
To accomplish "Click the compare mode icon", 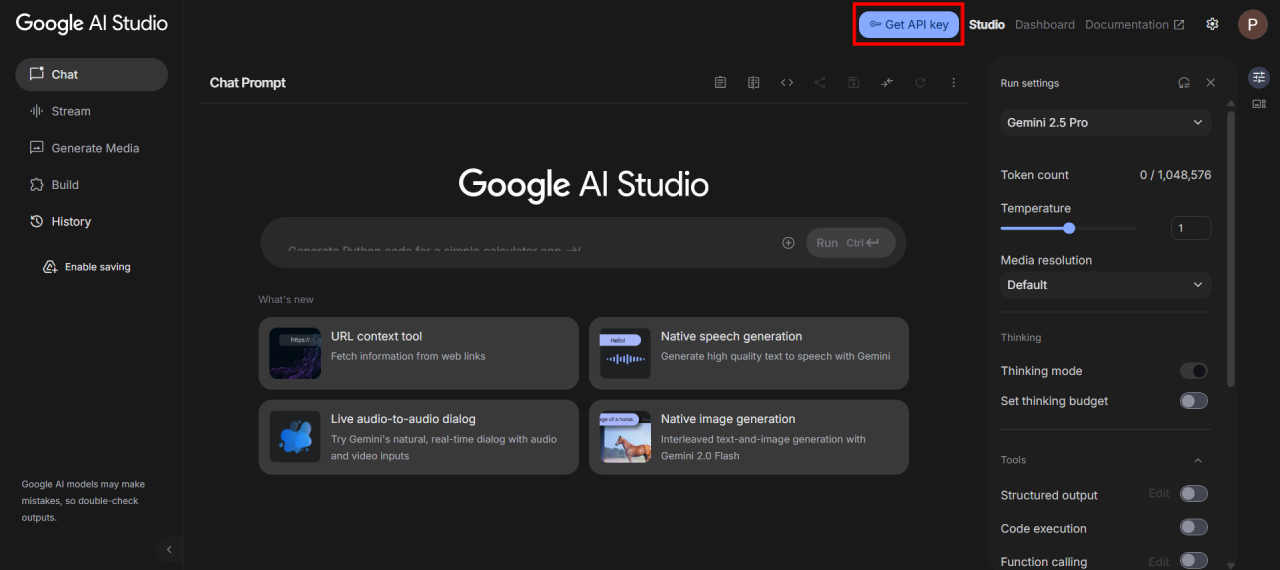I will 754,83.
